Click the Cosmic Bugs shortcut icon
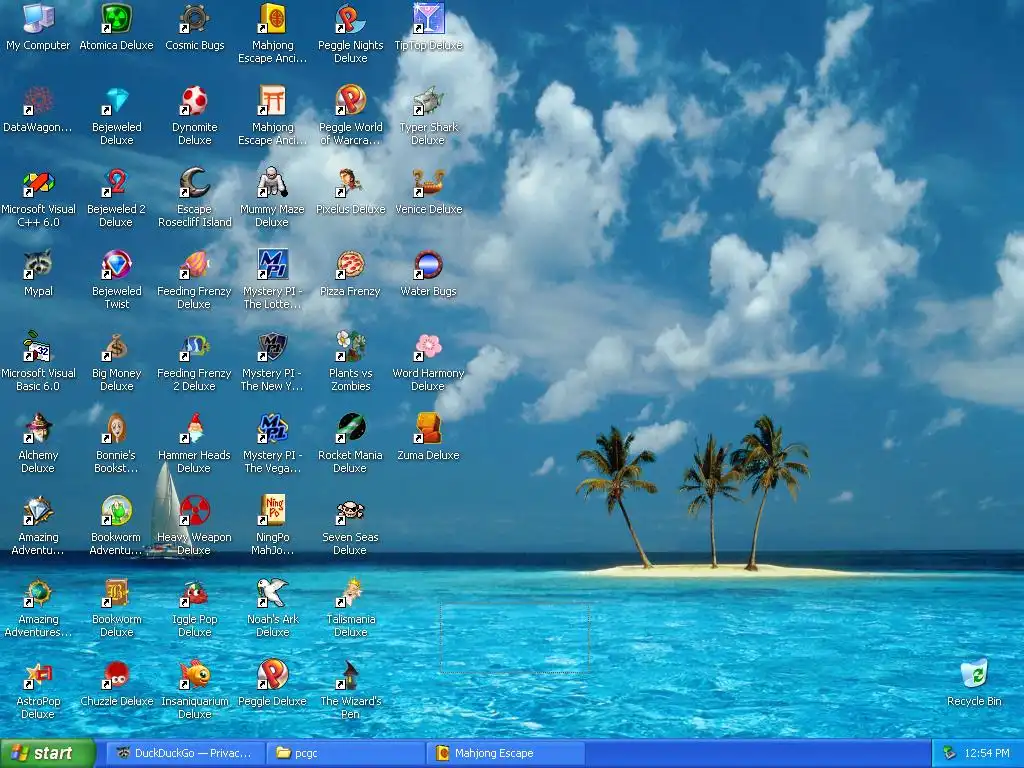Screen dimensions: 1024x768 coord(195,19)
